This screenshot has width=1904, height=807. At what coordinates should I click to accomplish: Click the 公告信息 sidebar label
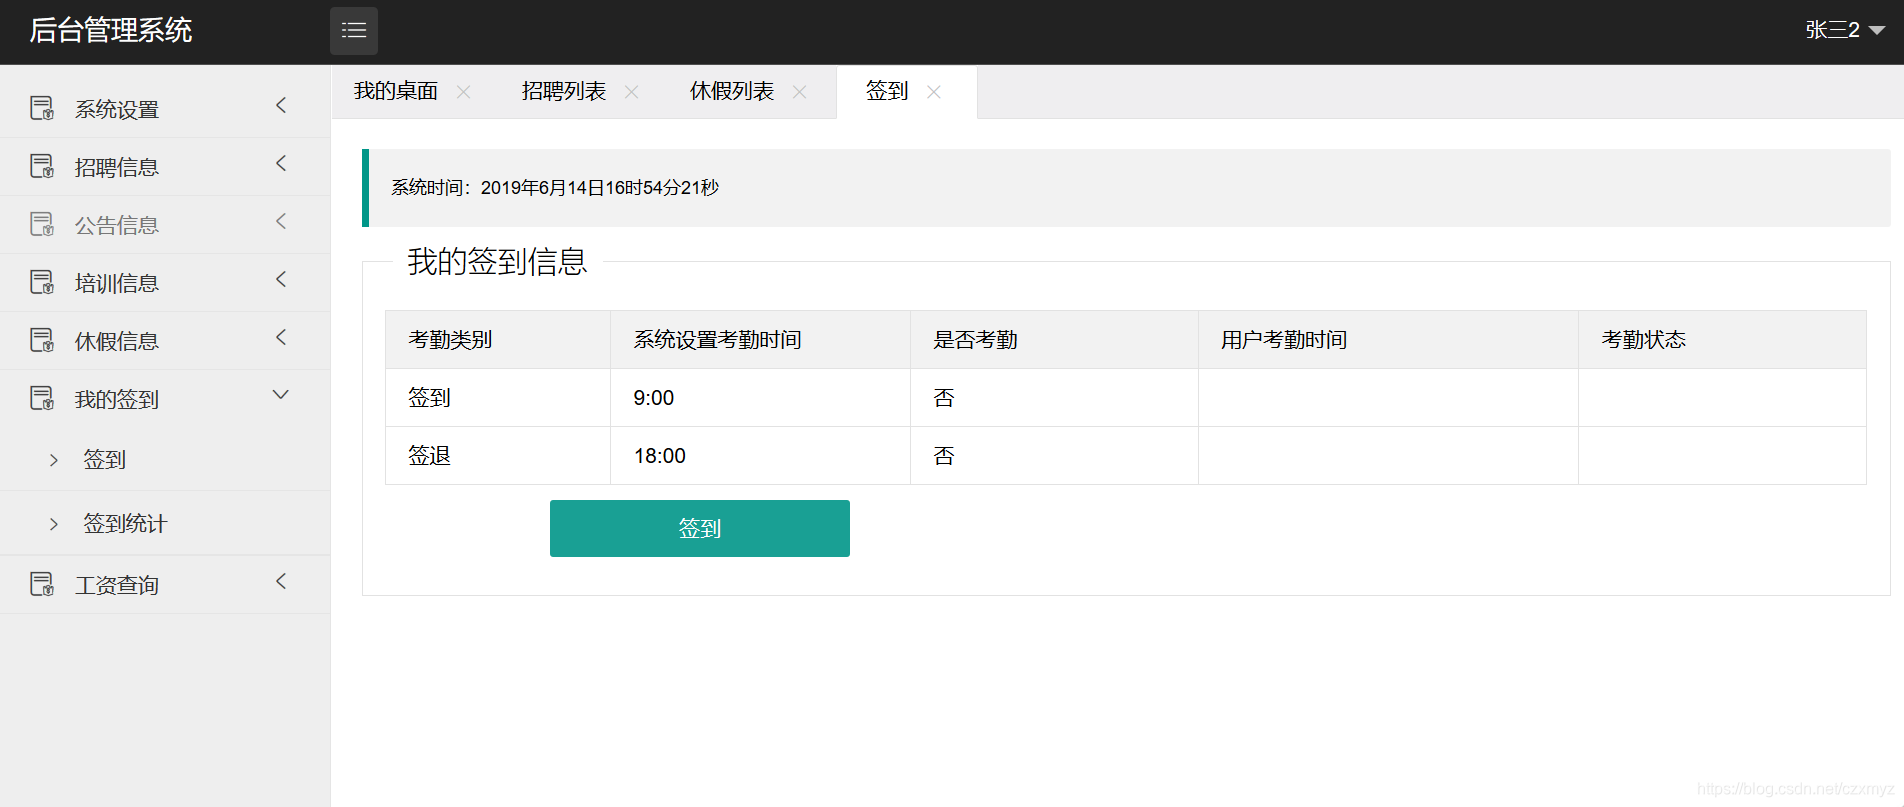coord(117,225)
